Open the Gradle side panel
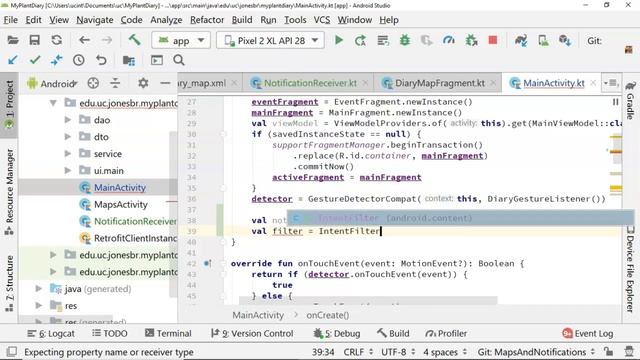 pyautogui.click(x=631, y=100)
